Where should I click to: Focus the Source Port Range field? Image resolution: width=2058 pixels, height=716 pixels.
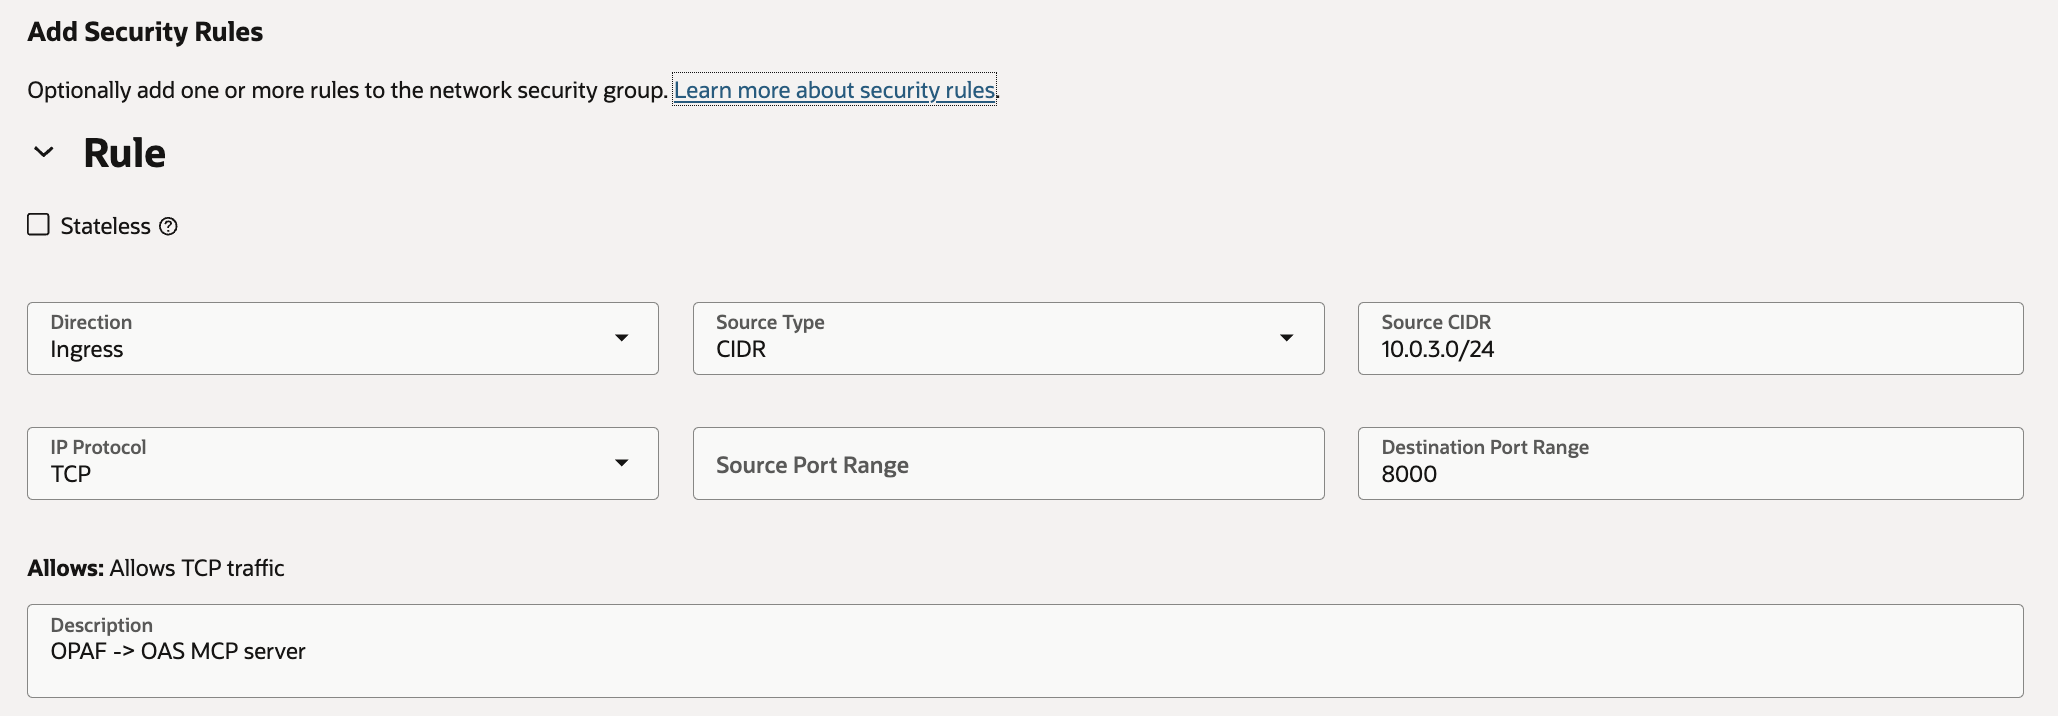pyautogui.click(x=1008, y=463)
